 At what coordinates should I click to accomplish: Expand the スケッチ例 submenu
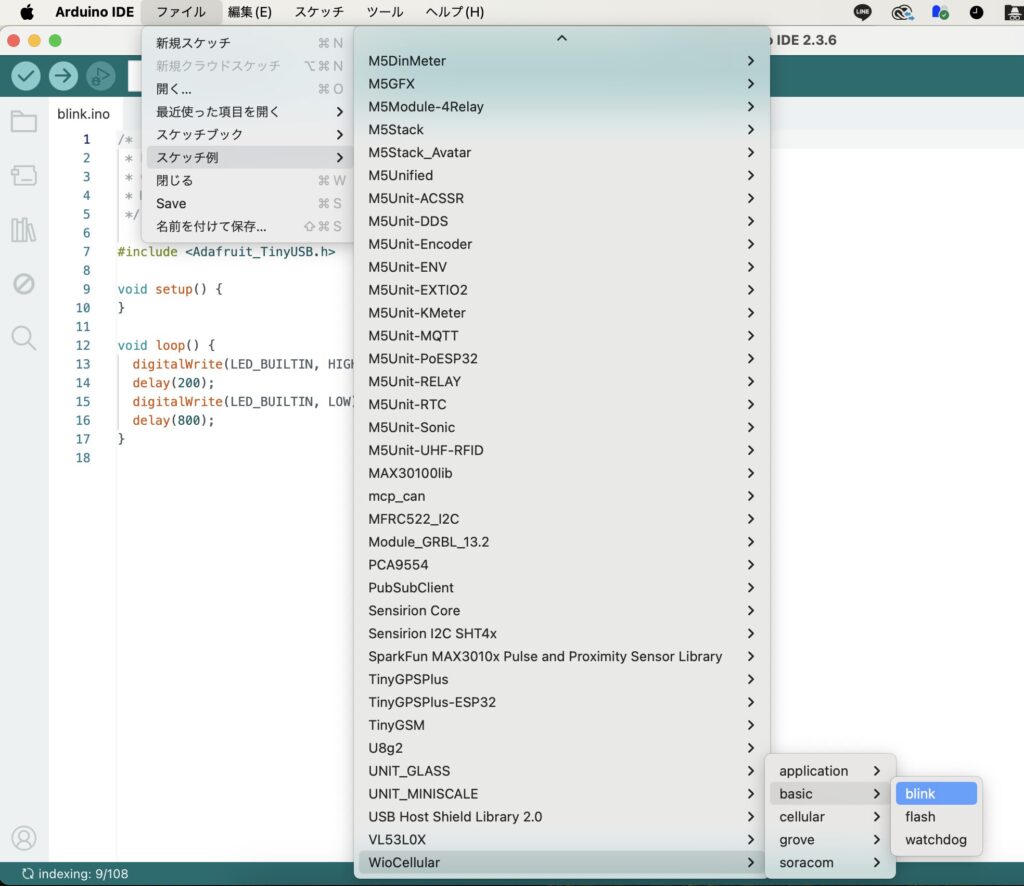pos(249,157)
